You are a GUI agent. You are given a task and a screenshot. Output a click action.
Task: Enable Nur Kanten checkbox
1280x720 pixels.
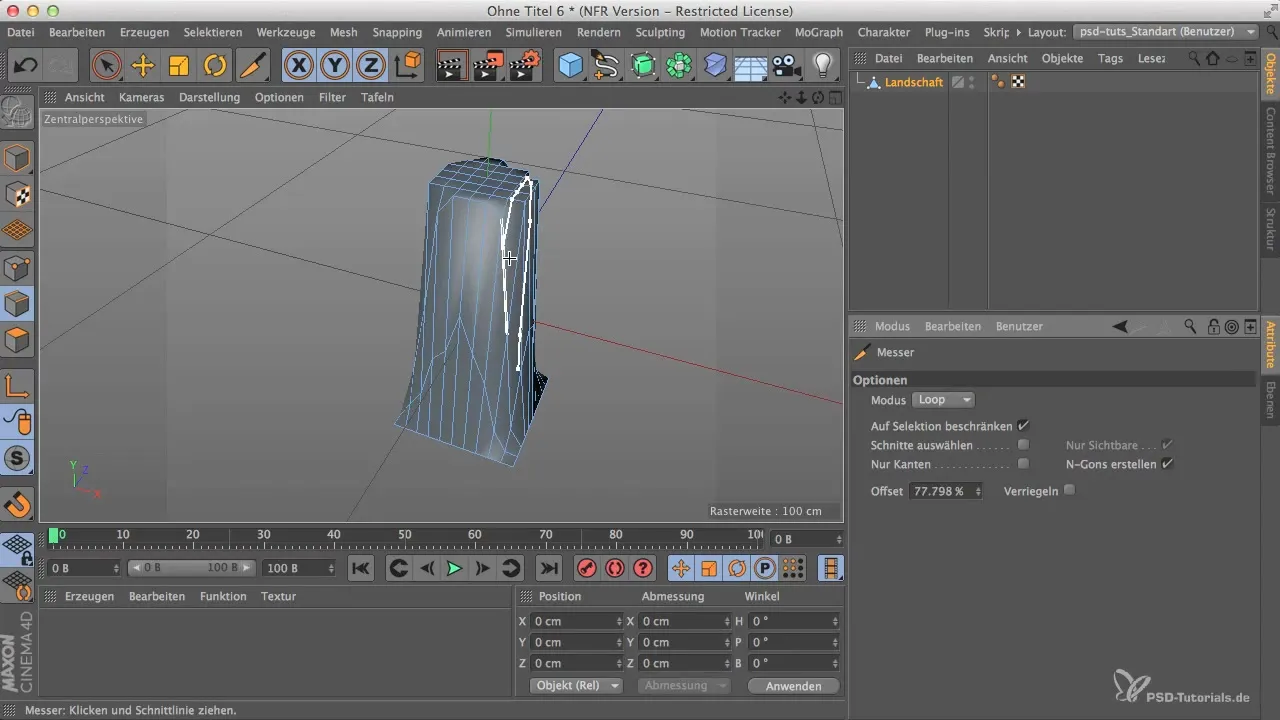1023,464
